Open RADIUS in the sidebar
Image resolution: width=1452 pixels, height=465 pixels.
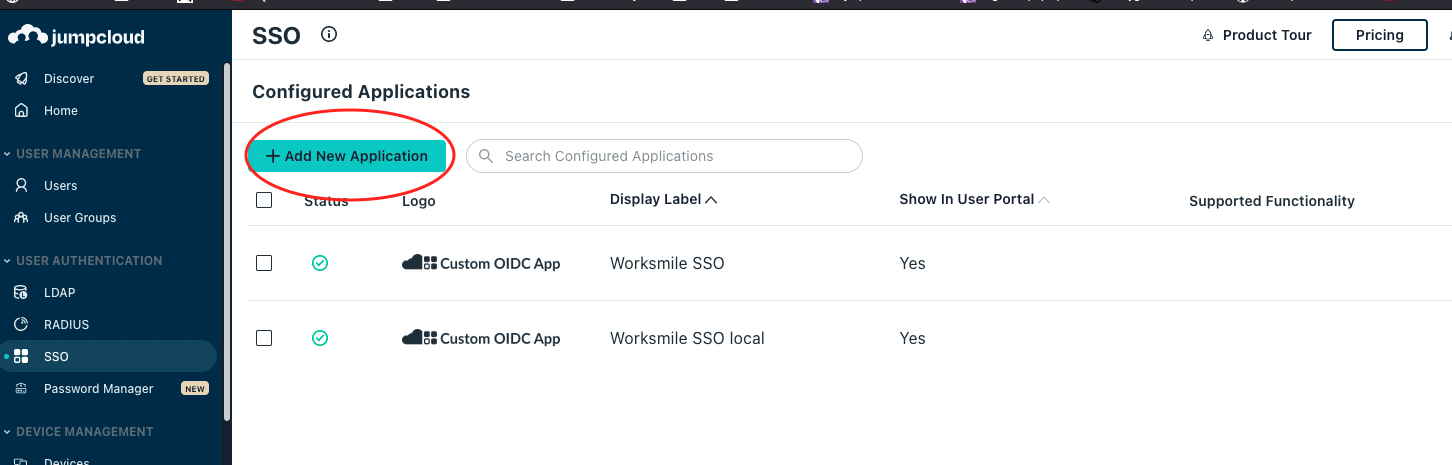pyautogui.click(x=67, y=325)
